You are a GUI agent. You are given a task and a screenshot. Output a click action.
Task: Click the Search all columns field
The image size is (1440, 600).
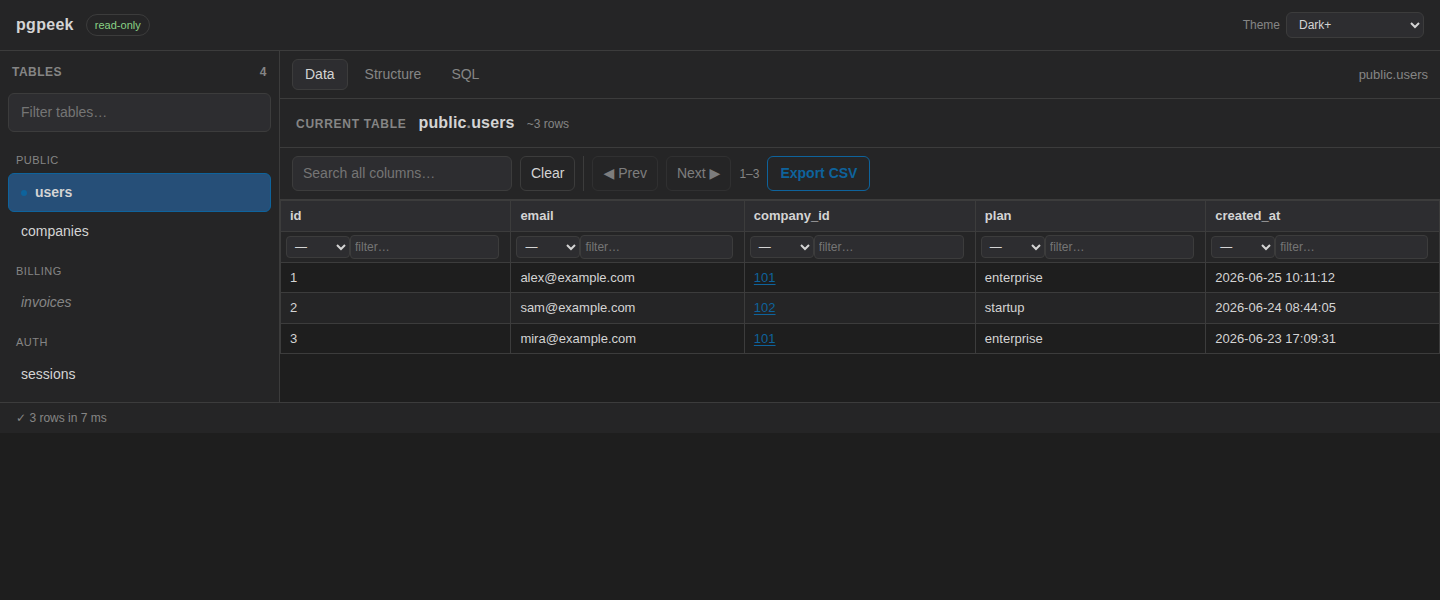(x=402, y=173)
